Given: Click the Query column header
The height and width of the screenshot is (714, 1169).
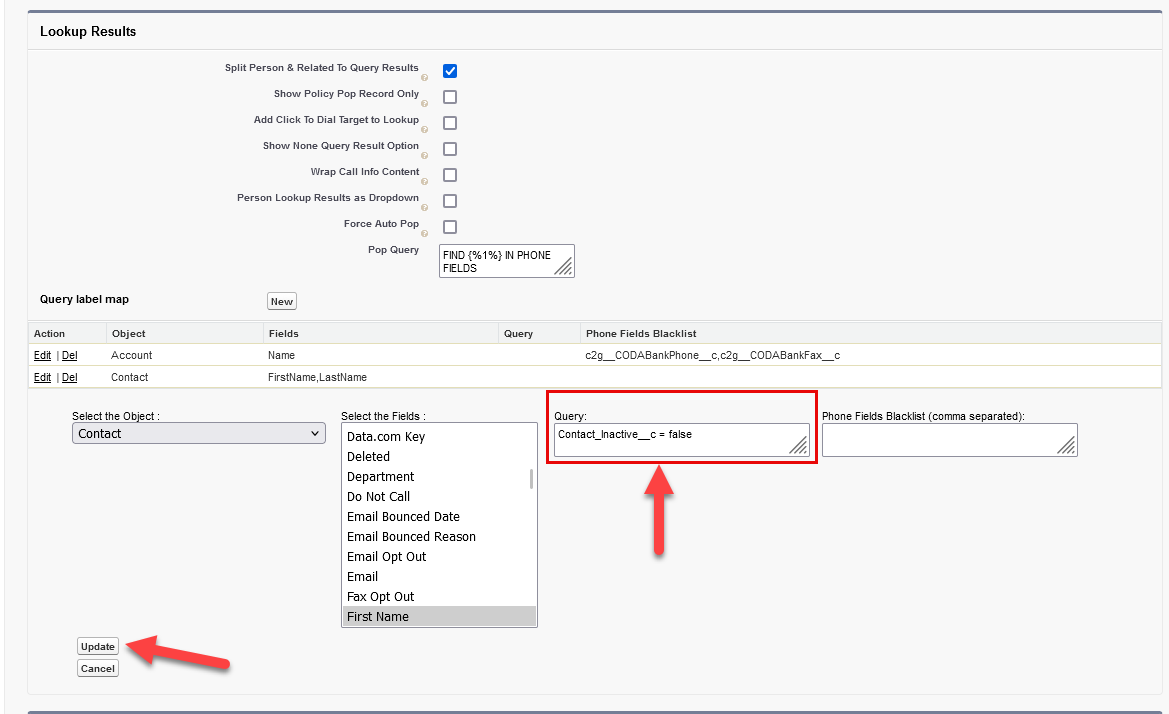Looking at the screenshot, I should (x=518, y=334).
